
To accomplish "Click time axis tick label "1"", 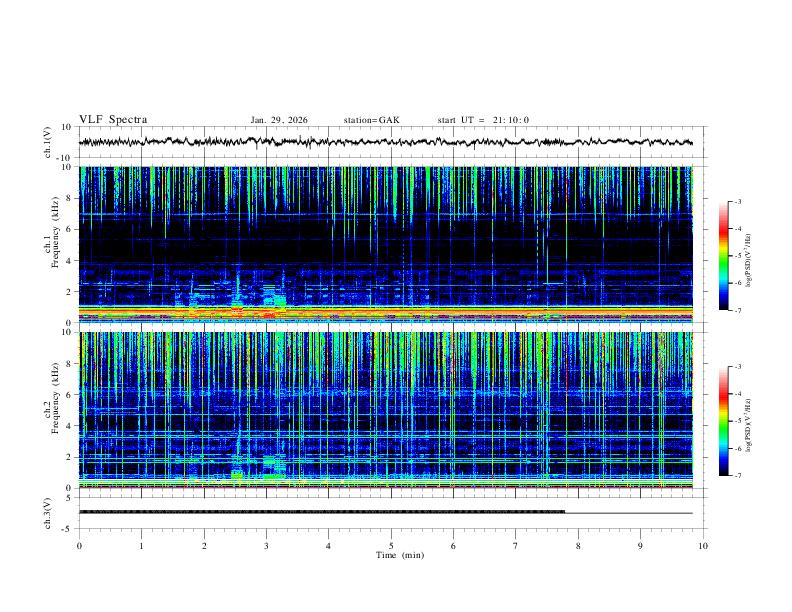I will click(141, 546).
